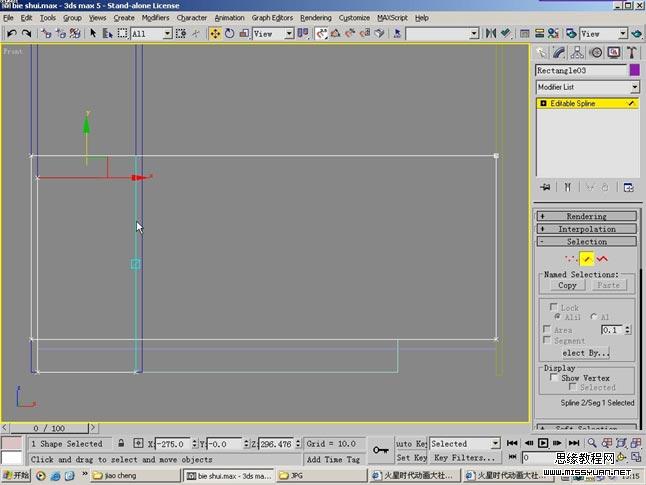Image resolution: width=646 pixels, height=485 pixels.
Task: Click the Go to Start button
Action: [512, 443]
